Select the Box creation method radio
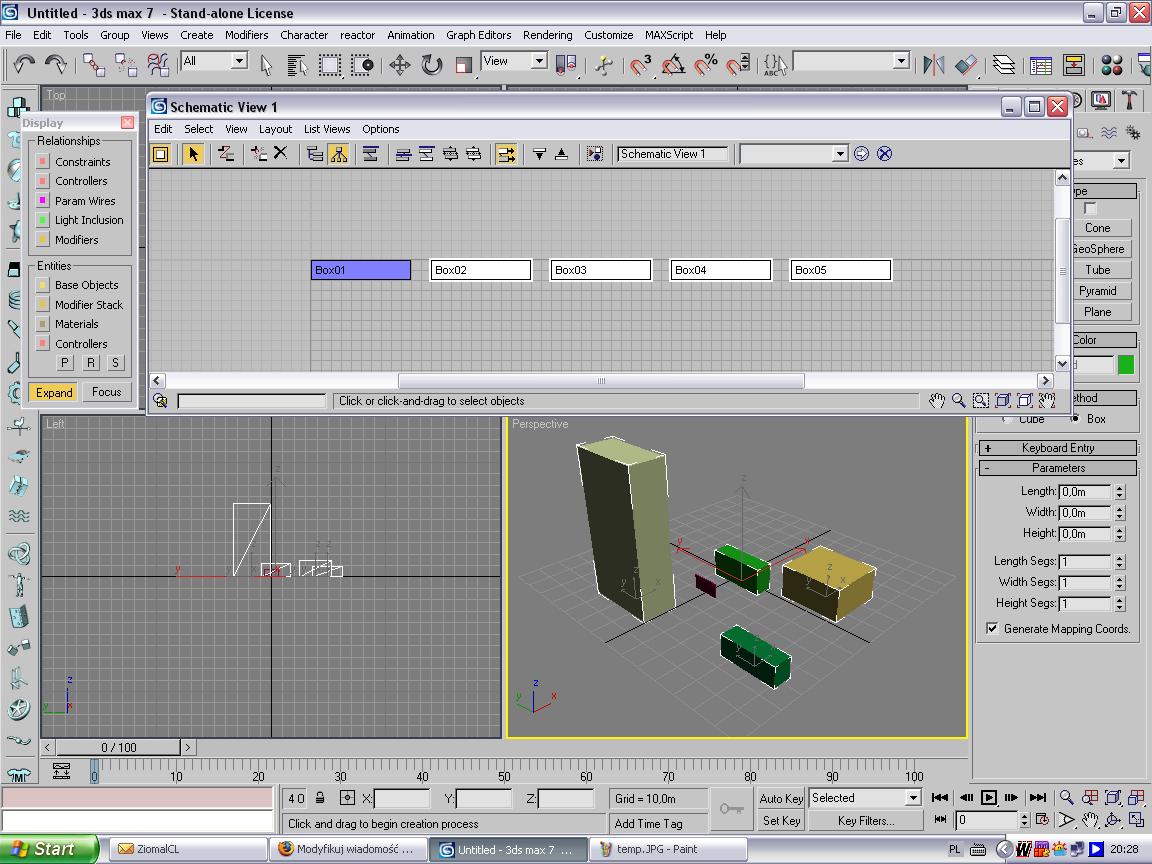Image resolution: width=1152 pixels, height=864 pixels. [x=1075, y=419]
